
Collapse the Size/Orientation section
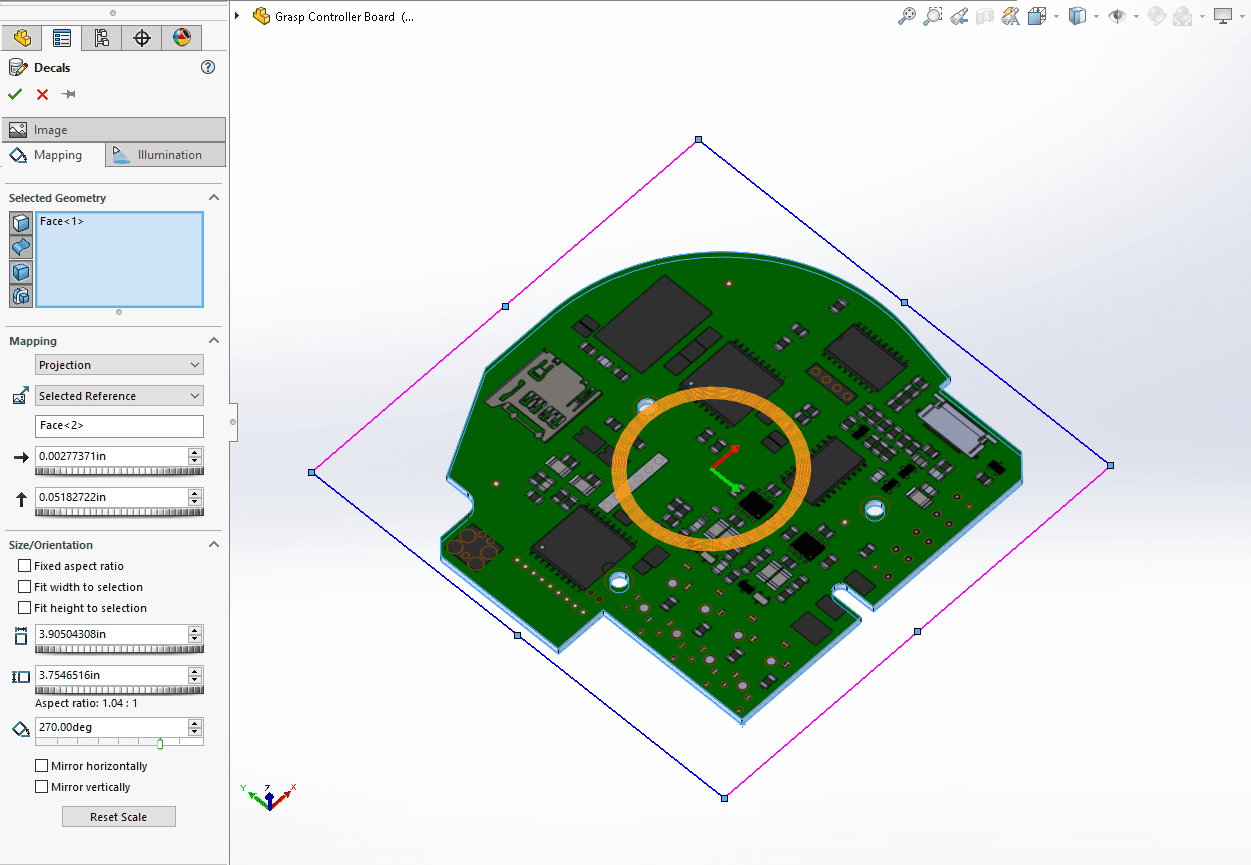pyautogui.click(x=214, y=545)
